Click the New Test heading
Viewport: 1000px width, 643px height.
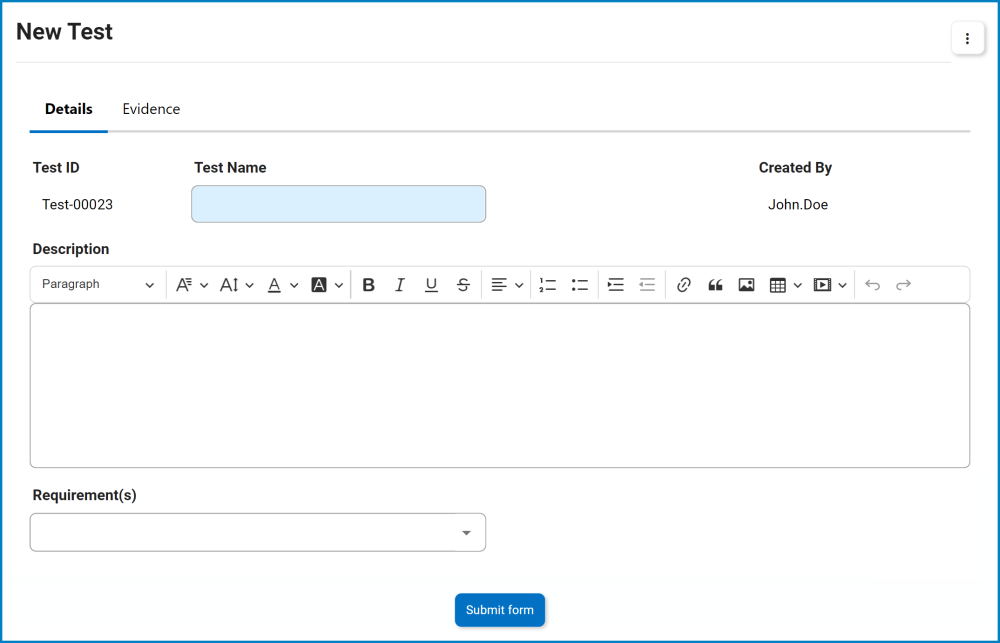64,32
